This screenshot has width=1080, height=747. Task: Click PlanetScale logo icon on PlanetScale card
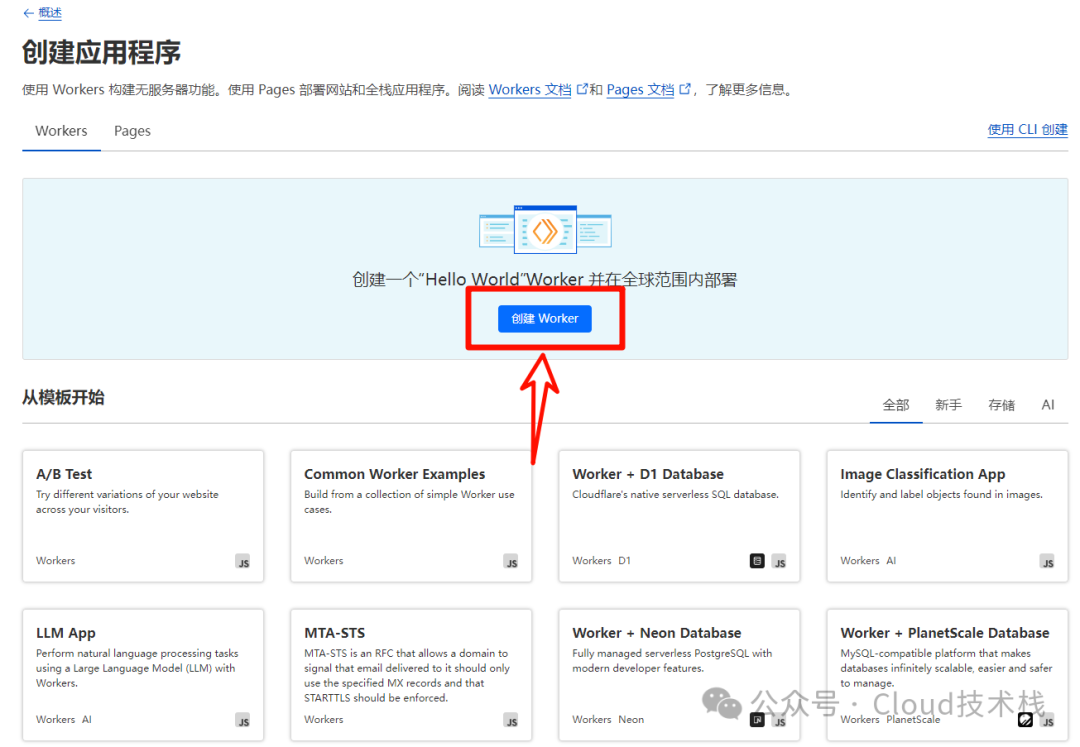1026,720
